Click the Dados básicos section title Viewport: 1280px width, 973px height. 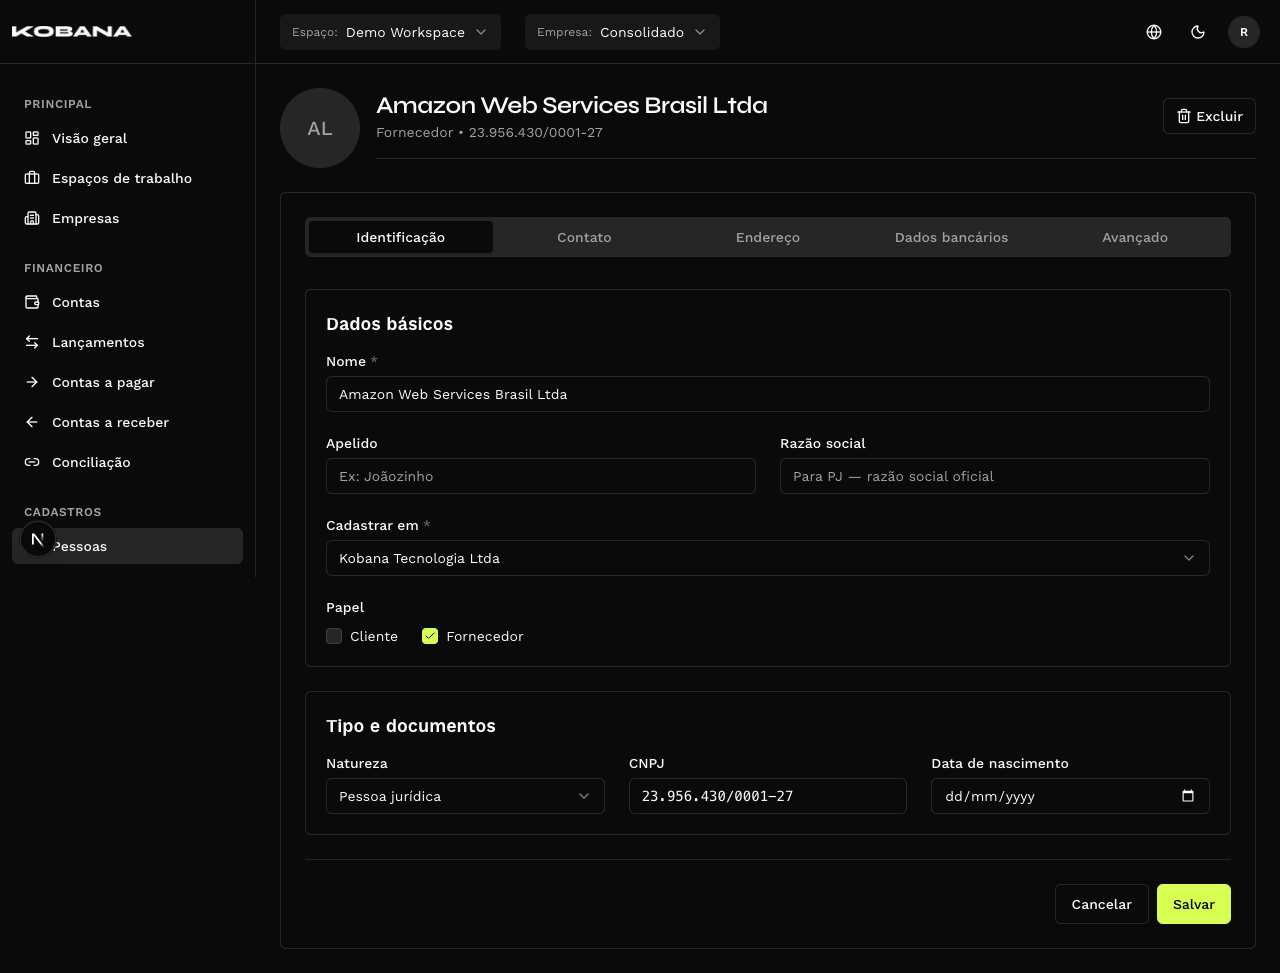pyautogui.click(x=389, y=324)
